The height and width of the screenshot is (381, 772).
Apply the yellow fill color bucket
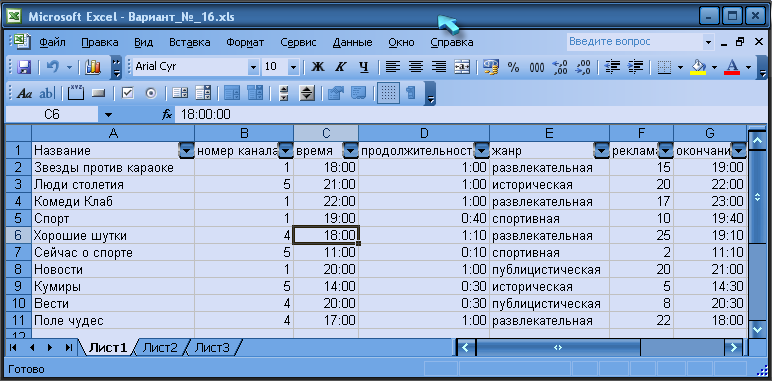(698, 67)
